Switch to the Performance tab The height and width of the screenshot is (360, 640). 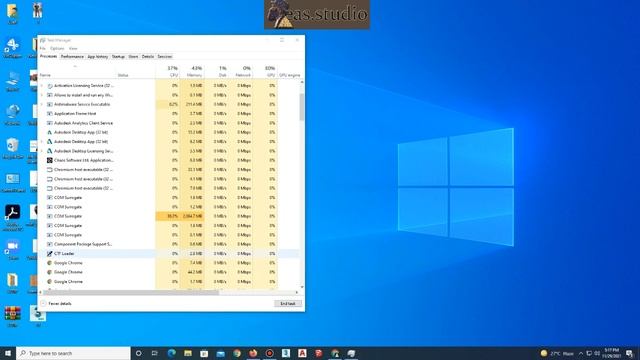(72, 57)
